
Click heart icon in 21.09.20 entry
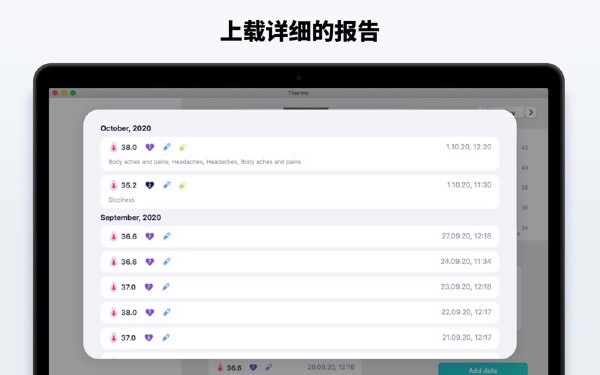tap(149, 338)
